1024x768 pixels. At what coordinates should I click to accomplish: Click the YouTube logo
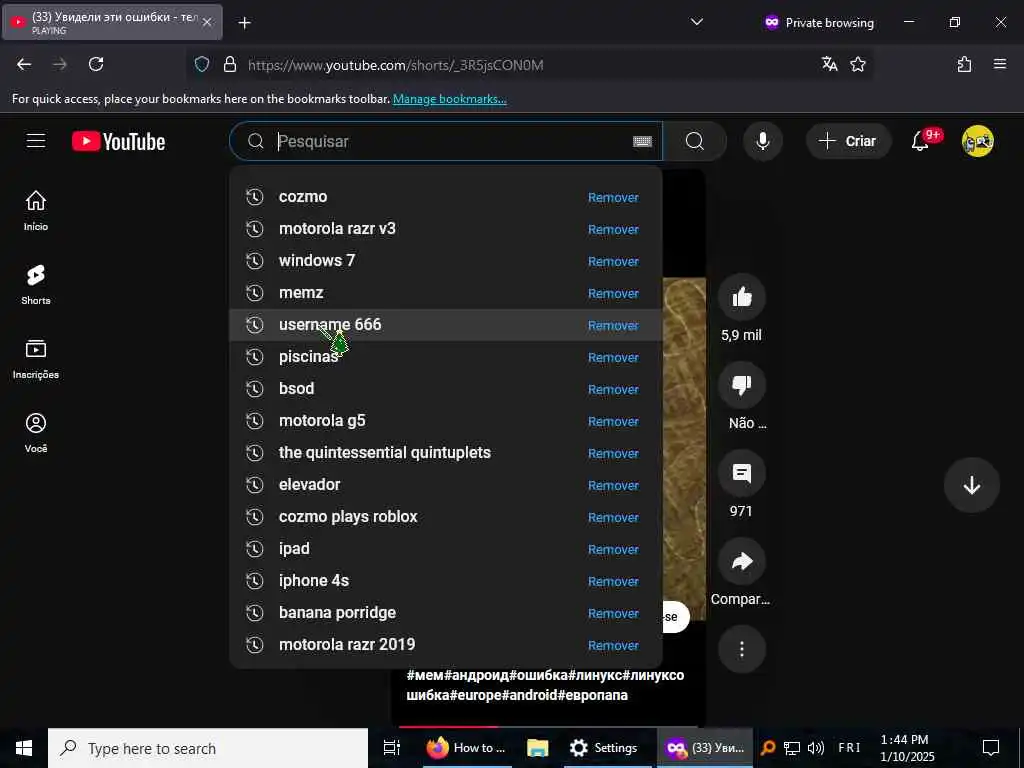click(x=118, y=142)
